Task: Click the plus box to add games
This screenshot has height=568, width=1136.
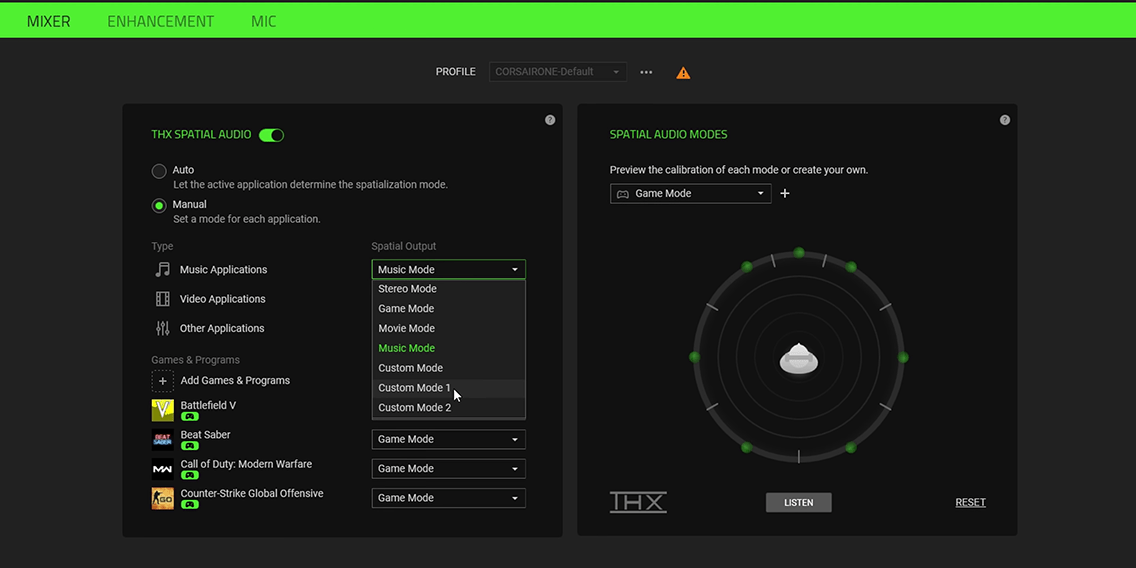Action: 163,380
